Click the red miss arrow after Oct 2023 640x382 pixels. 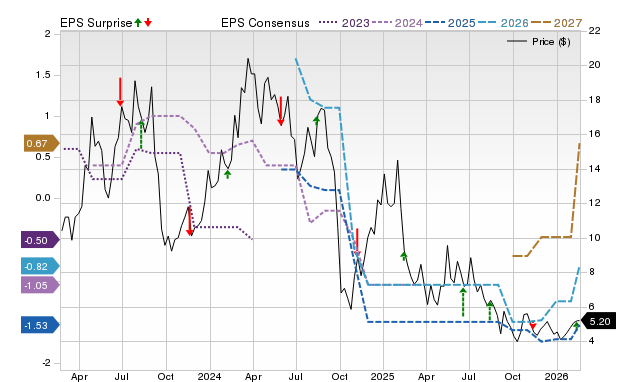pos(189,222)
